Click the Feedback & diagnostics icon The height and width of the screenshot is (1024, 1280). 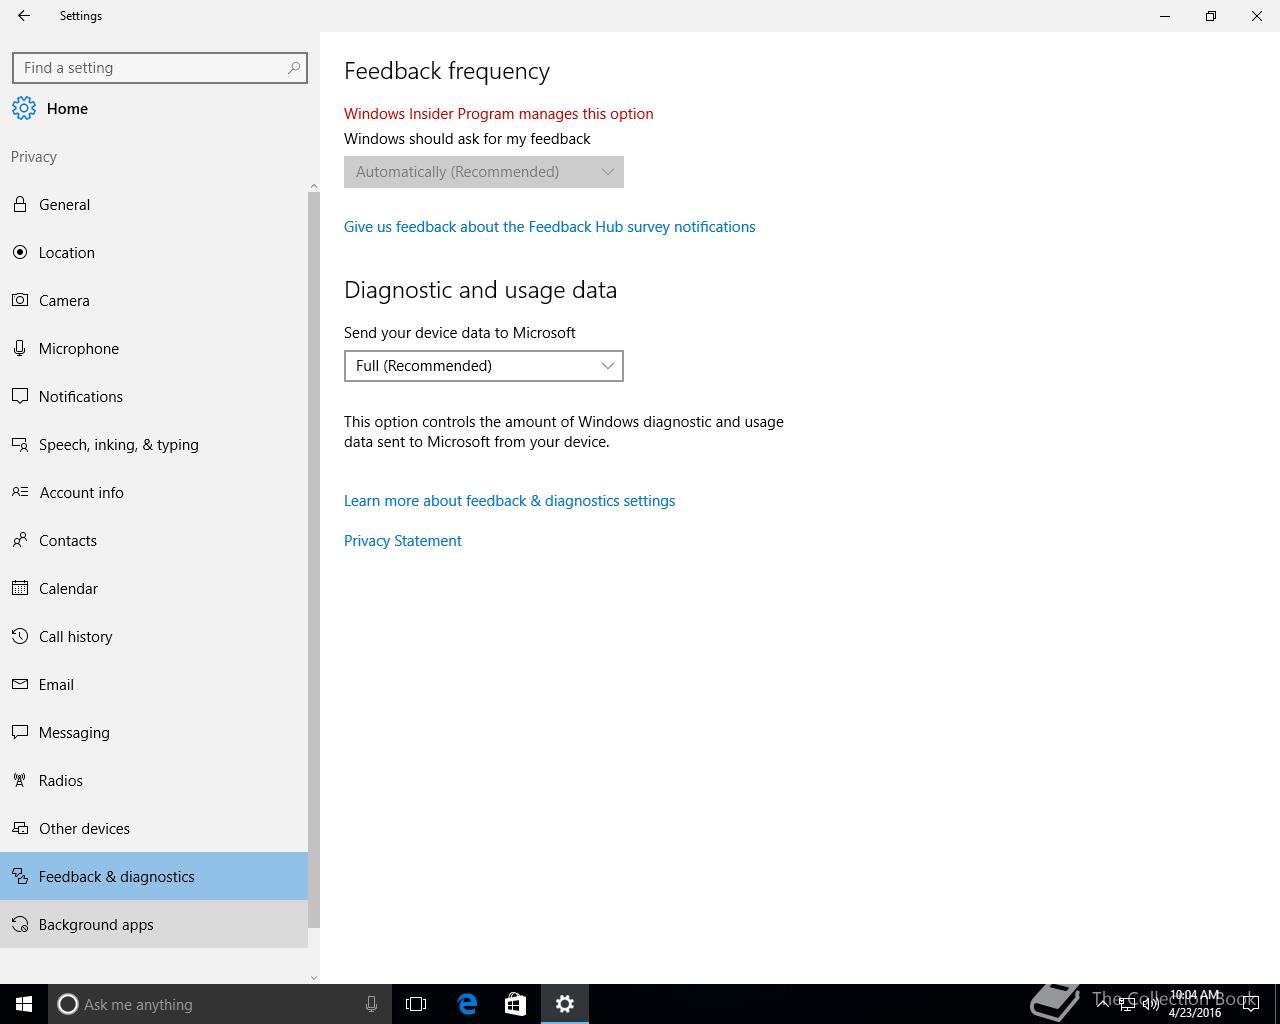(x=20, y=876)
